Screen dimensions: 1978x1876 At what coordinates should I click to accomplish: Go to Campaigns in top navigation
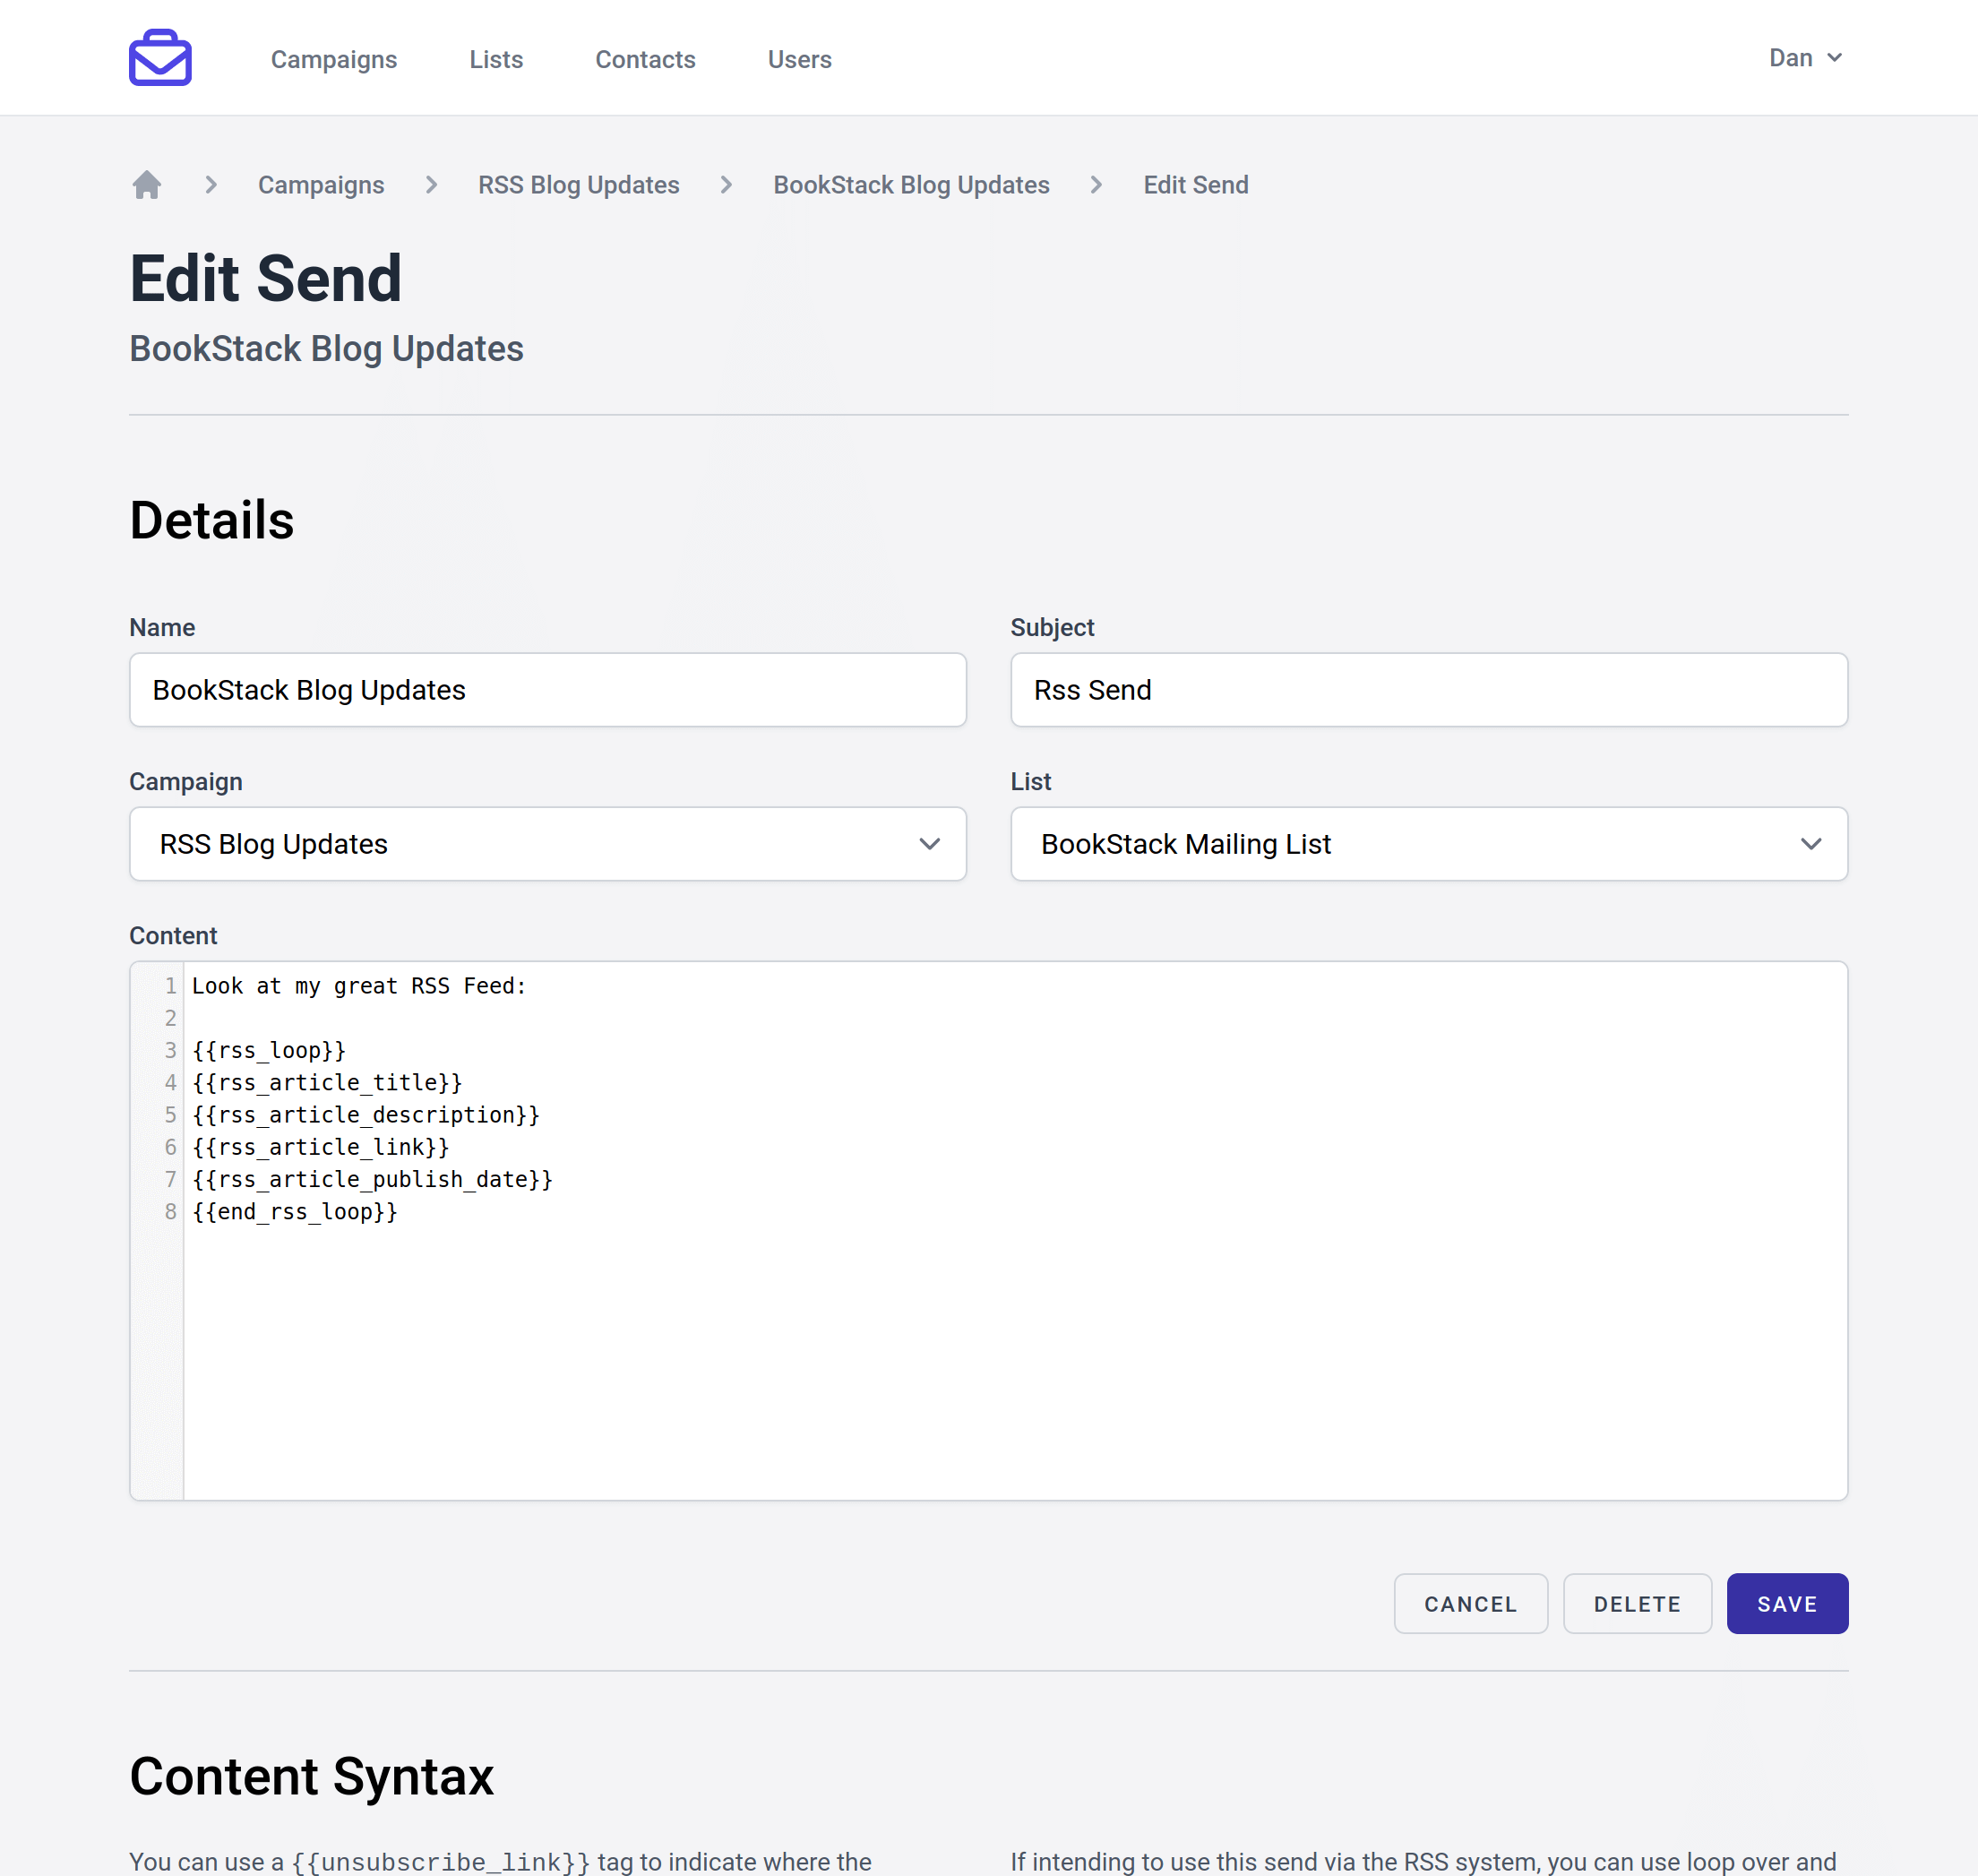[334, 60]
